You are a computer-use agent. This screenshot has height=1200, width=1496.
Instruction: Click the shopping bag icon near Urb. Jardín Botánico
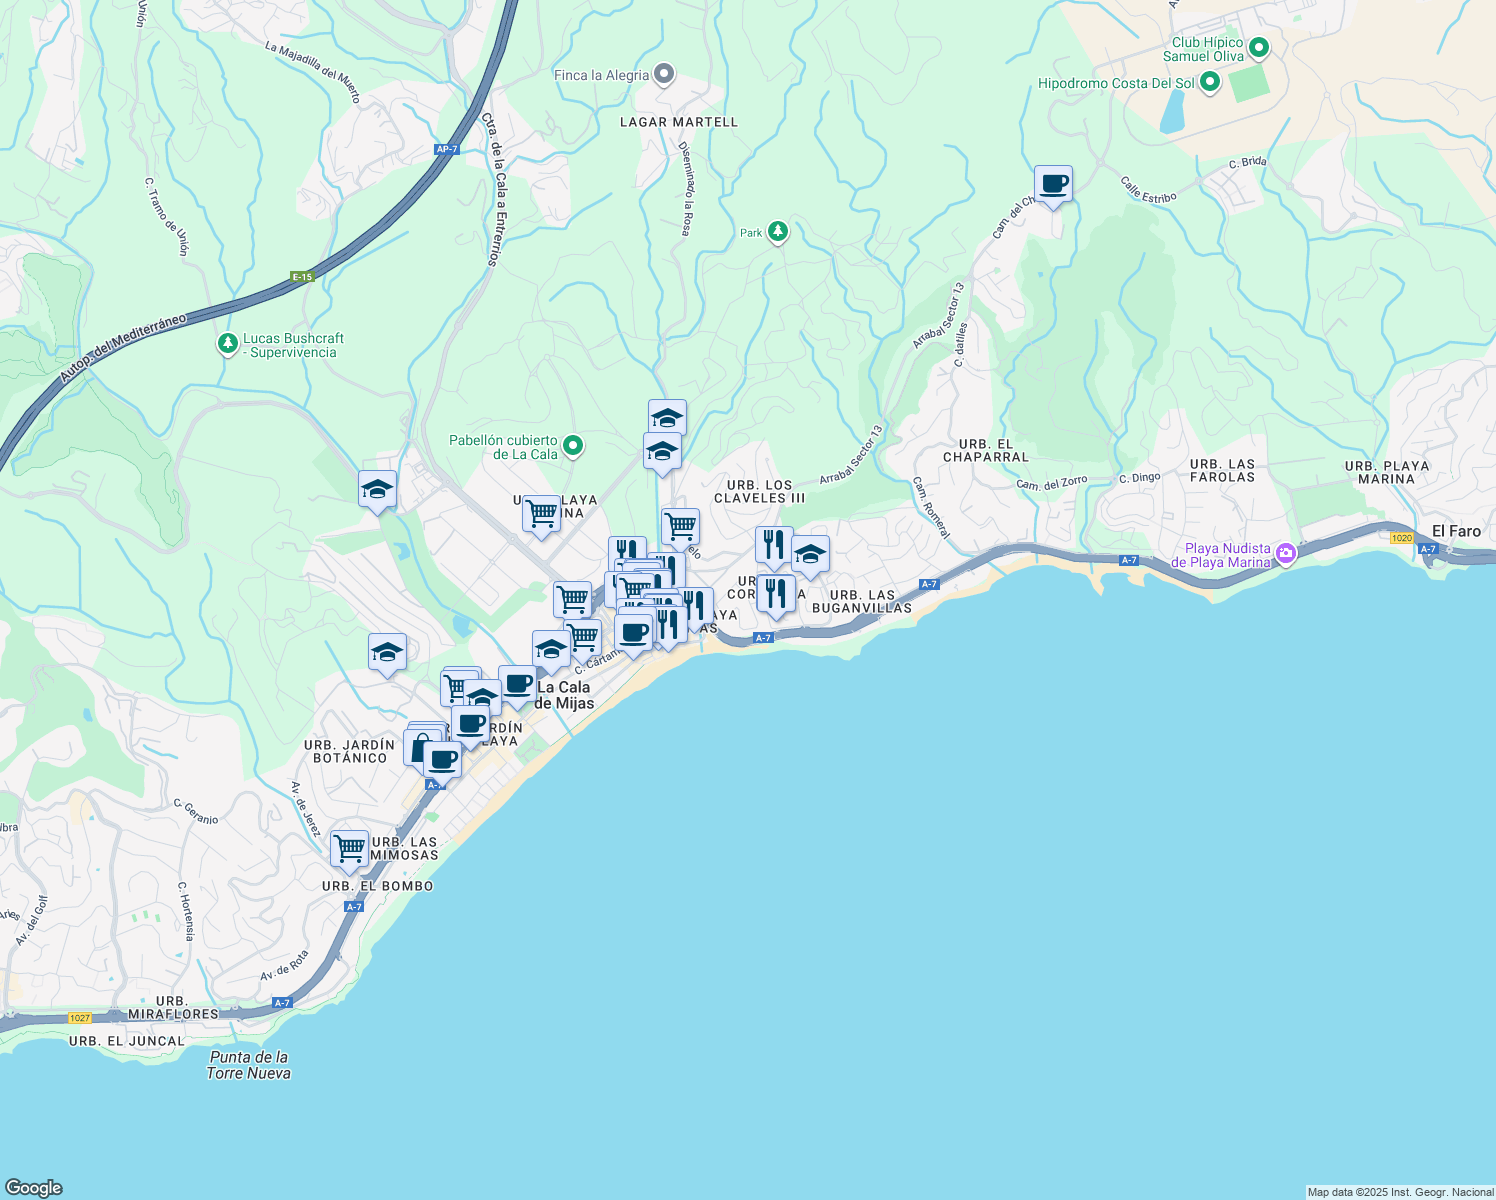click(420, 748)
